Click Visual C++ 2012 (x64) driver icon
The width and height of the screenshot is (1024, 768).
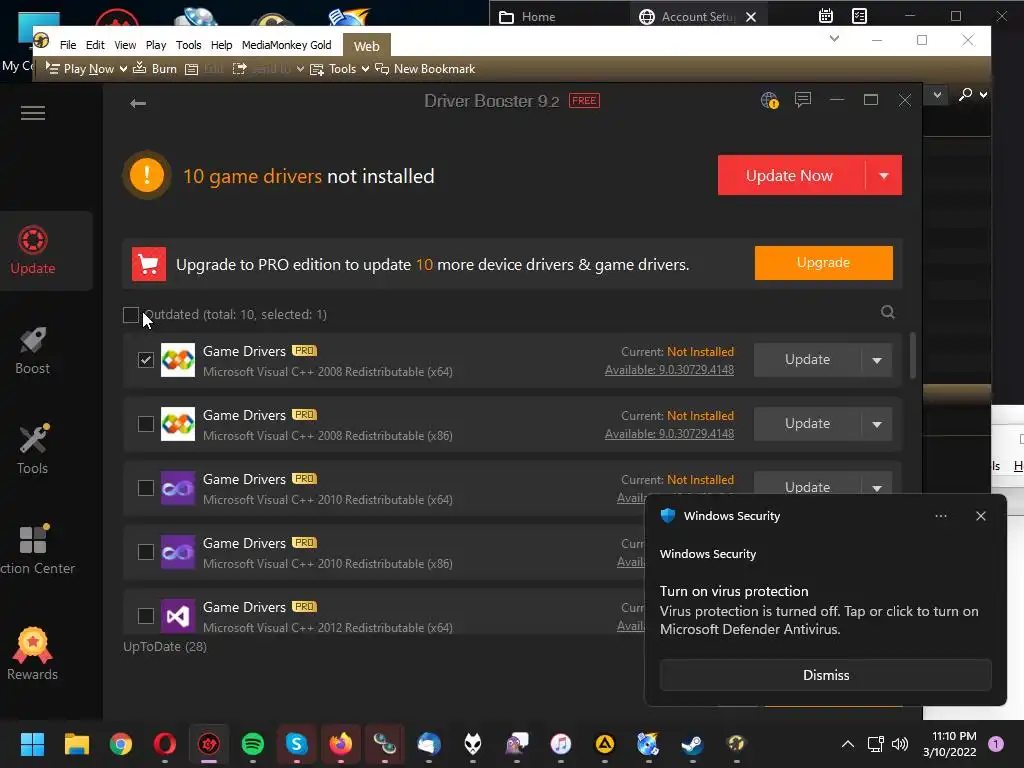tap(178, 616)
